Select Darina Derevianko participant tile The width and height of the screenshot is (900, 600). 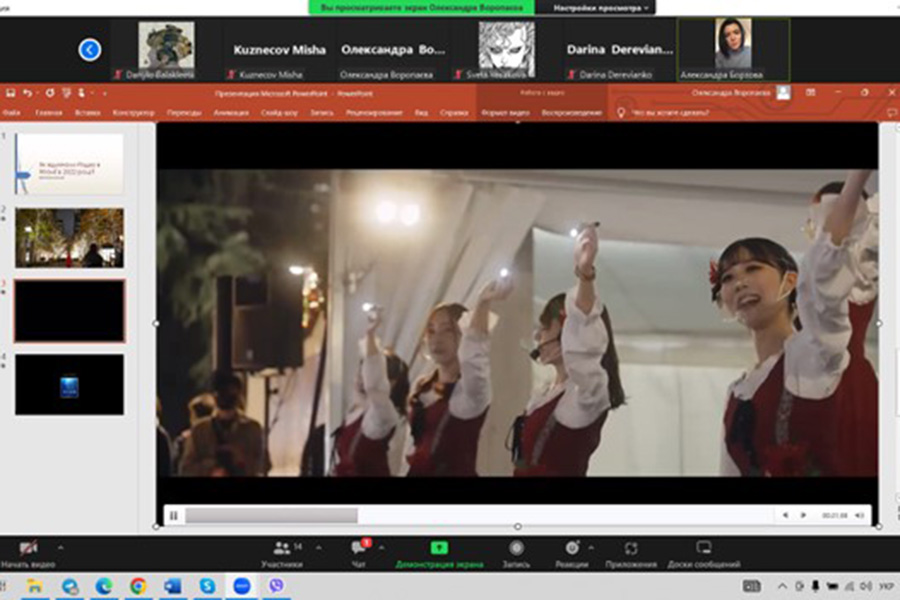click(x=619, y=50)
